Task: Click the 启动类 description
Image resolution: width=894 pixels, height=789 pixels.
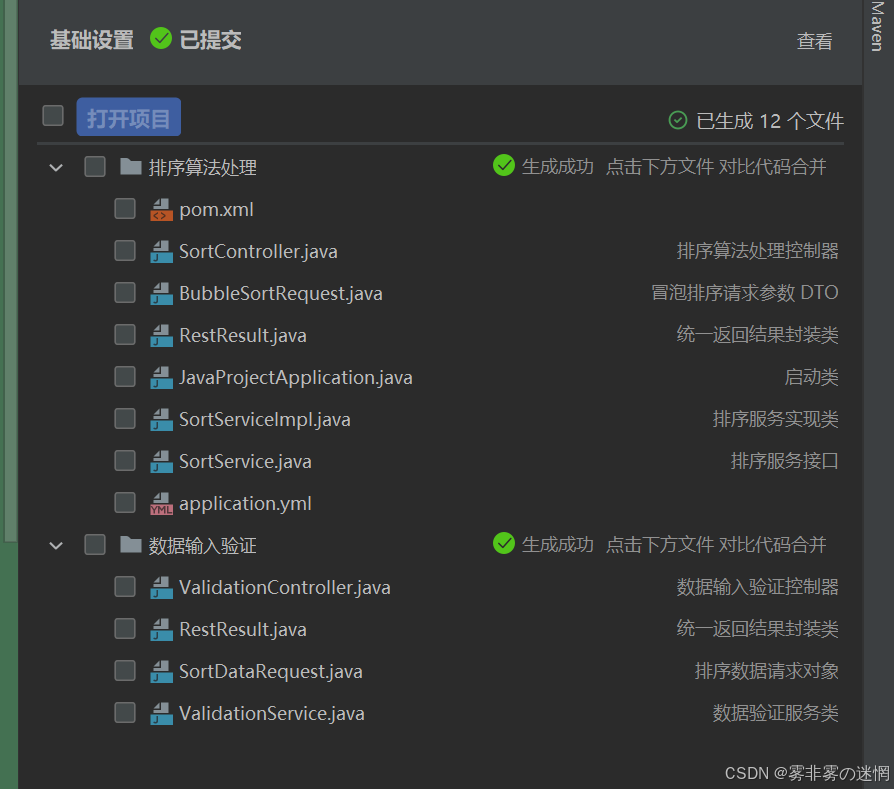Action: tap(812, 377)
